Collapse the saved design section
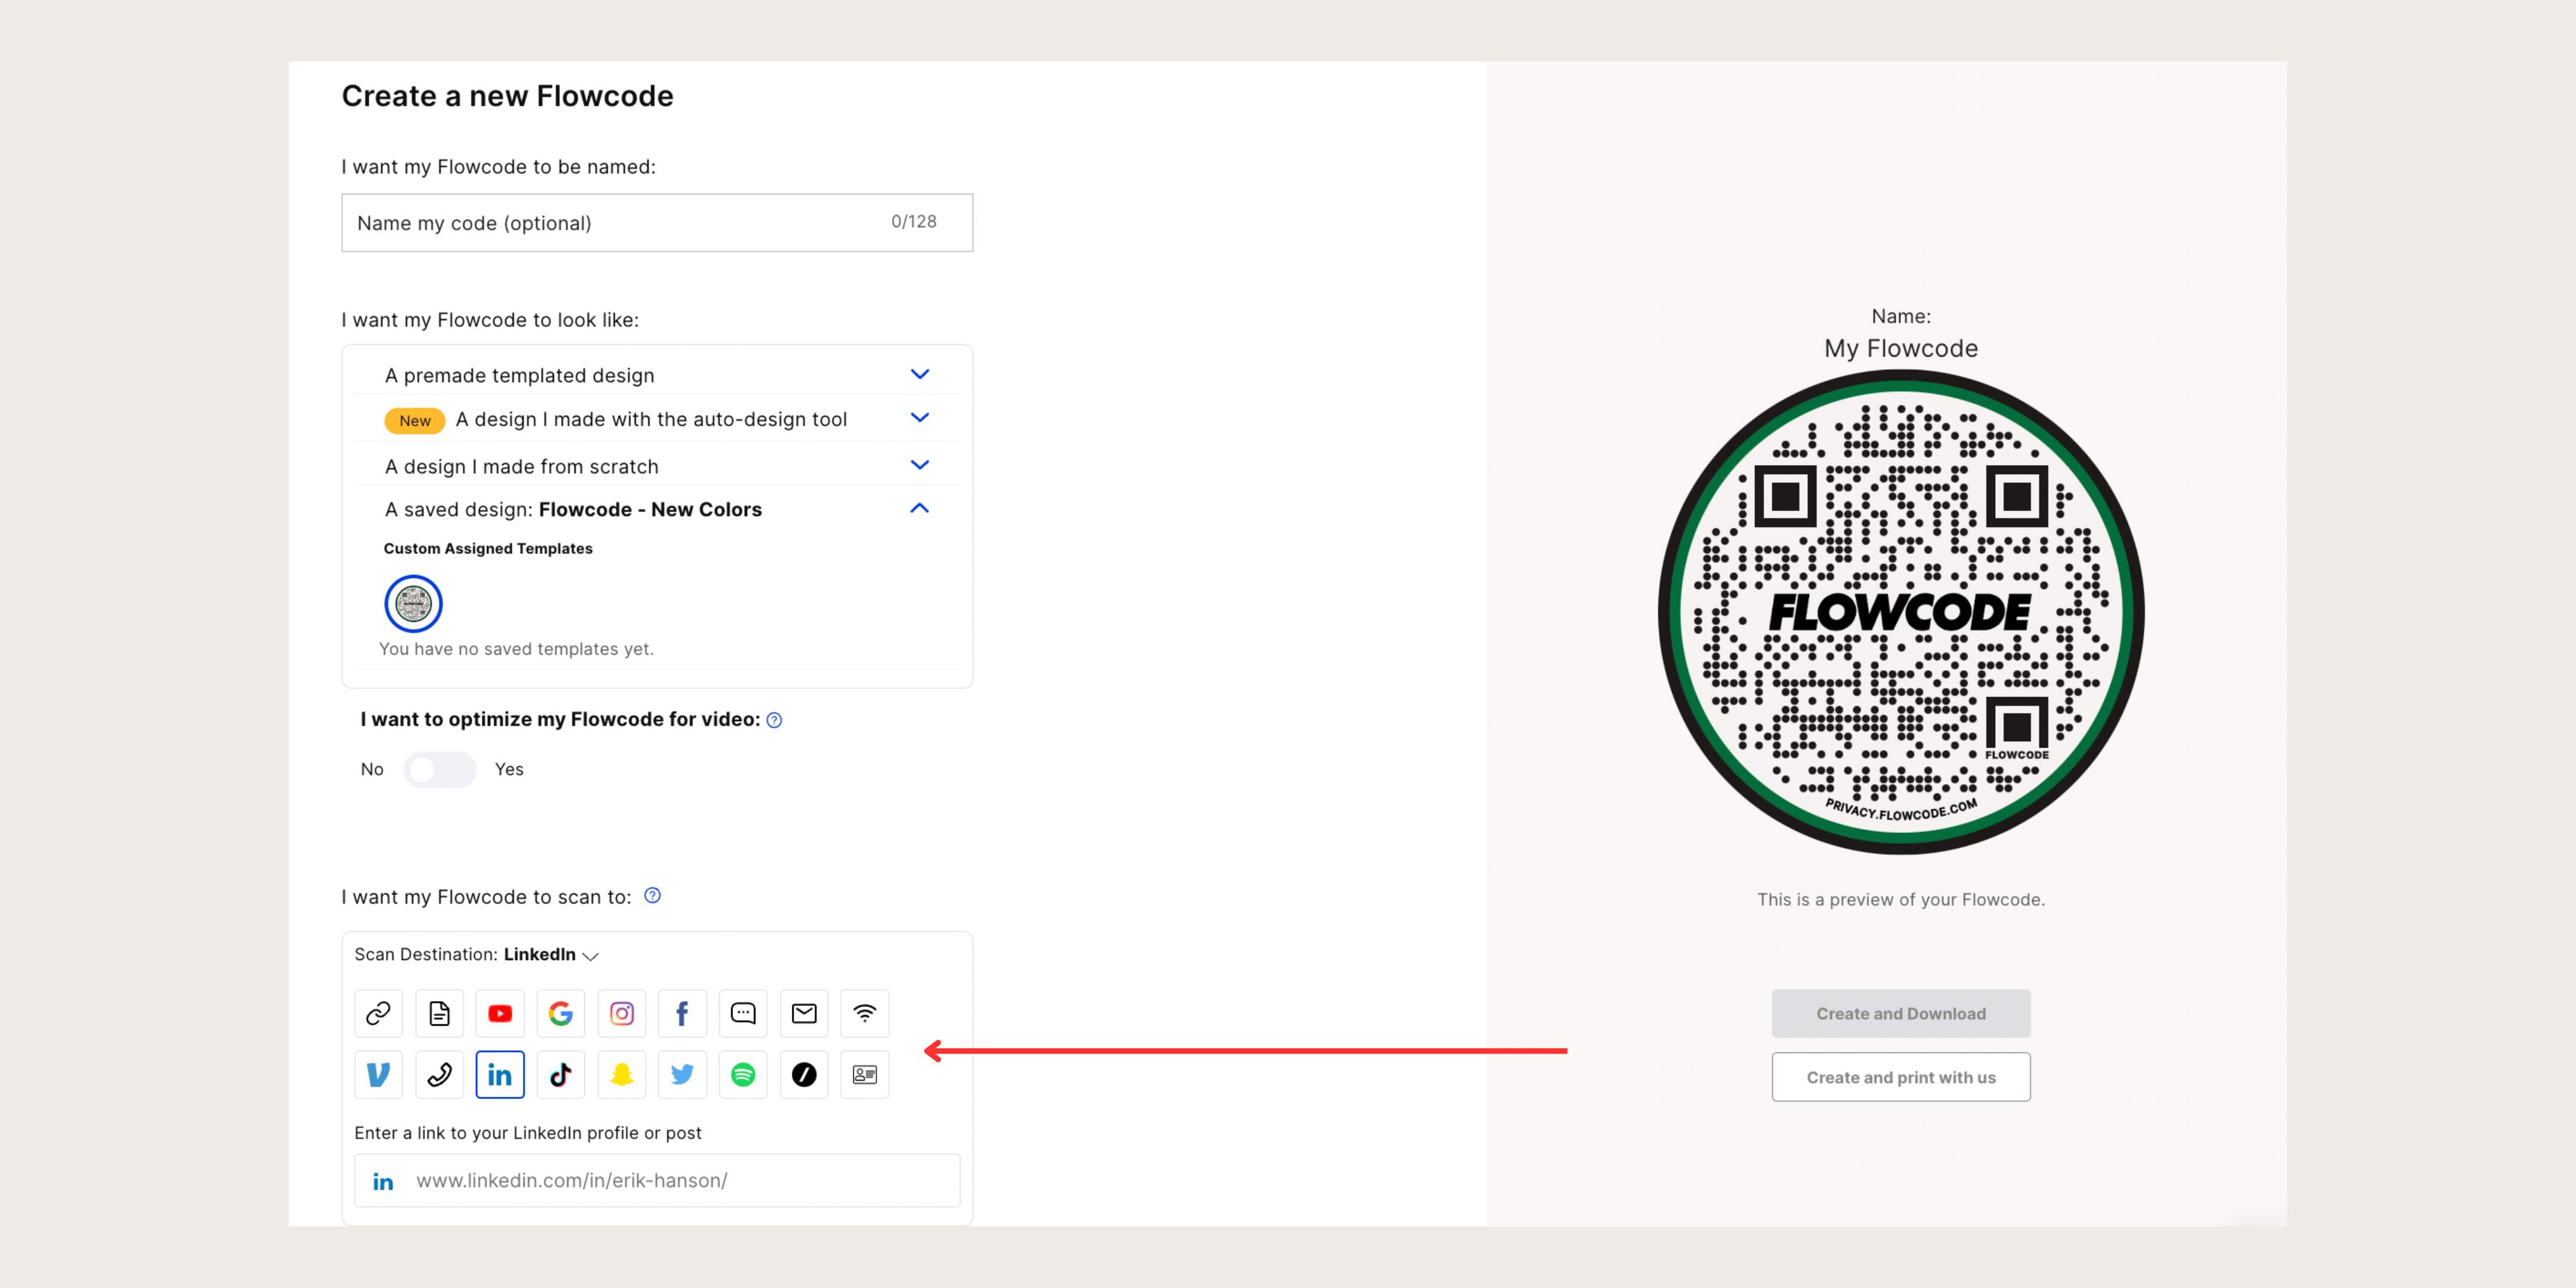 point(920,509)
